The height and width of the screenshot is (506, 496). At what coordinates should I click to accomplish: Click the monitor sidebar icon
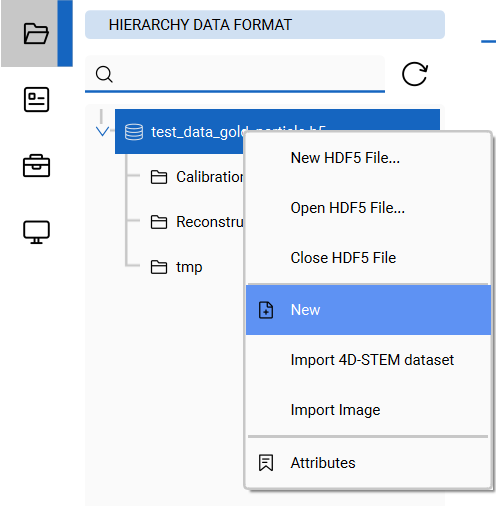36,232
